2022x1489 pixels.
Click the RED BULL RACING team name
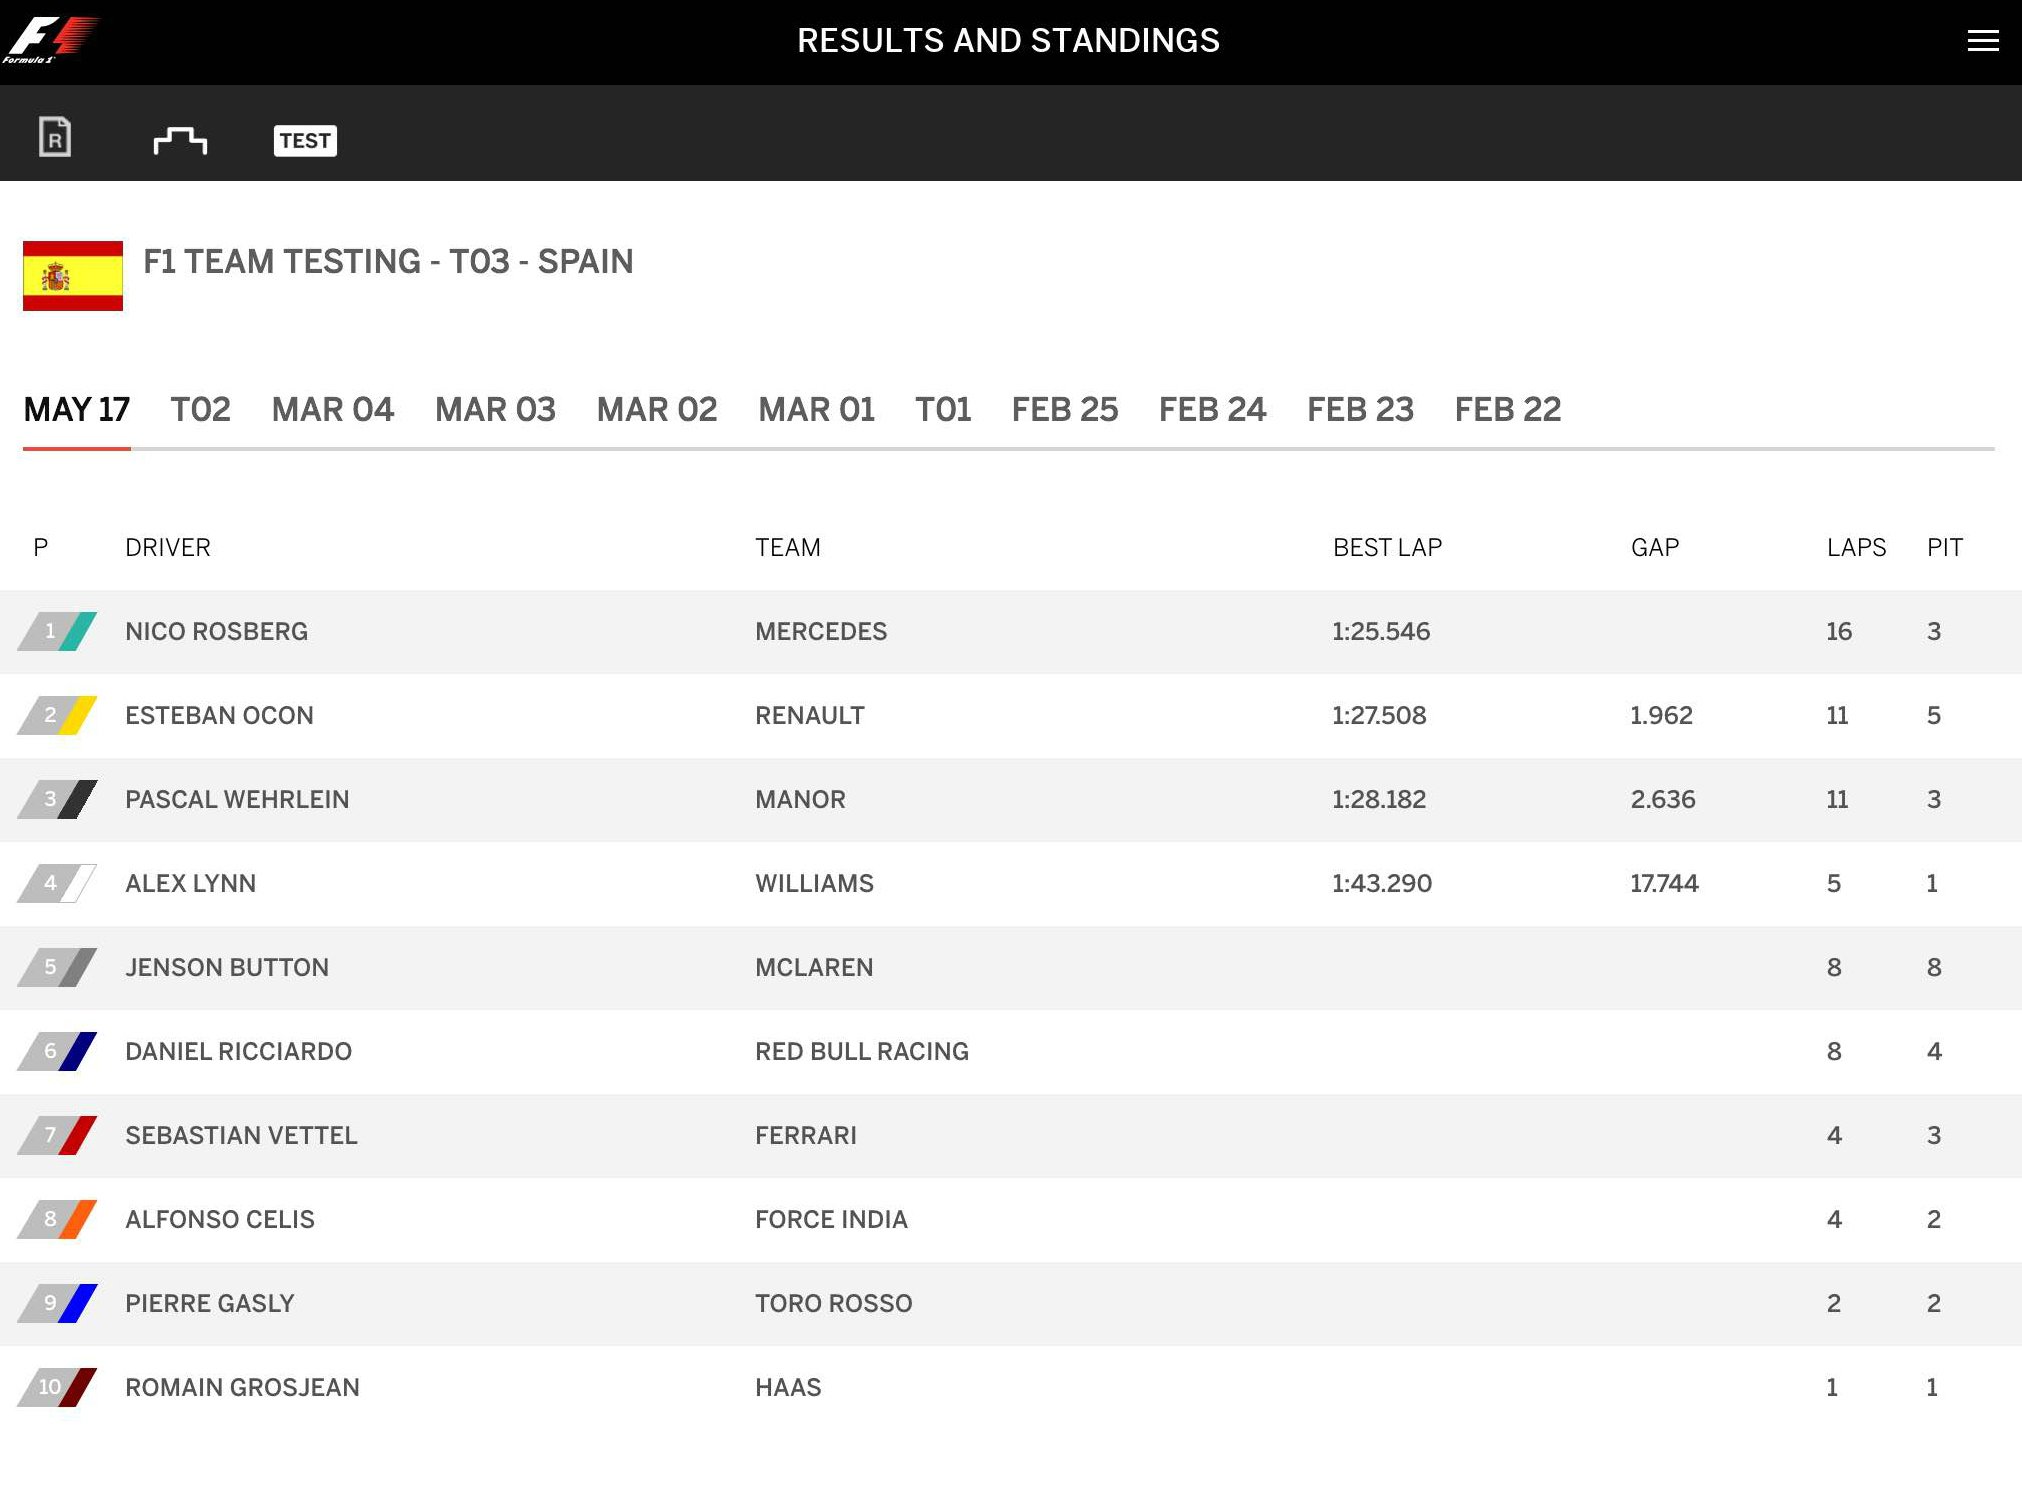point(862,1052)
